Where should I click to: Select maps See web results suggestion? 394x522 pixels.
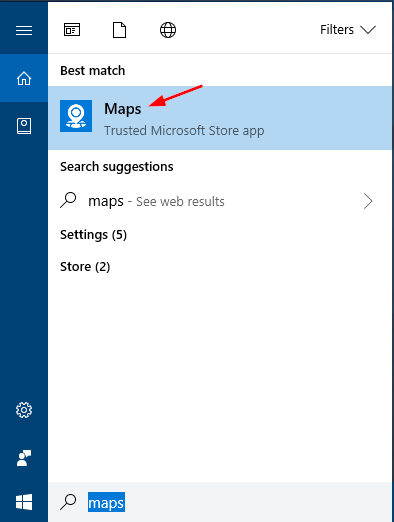pos(220,201)
